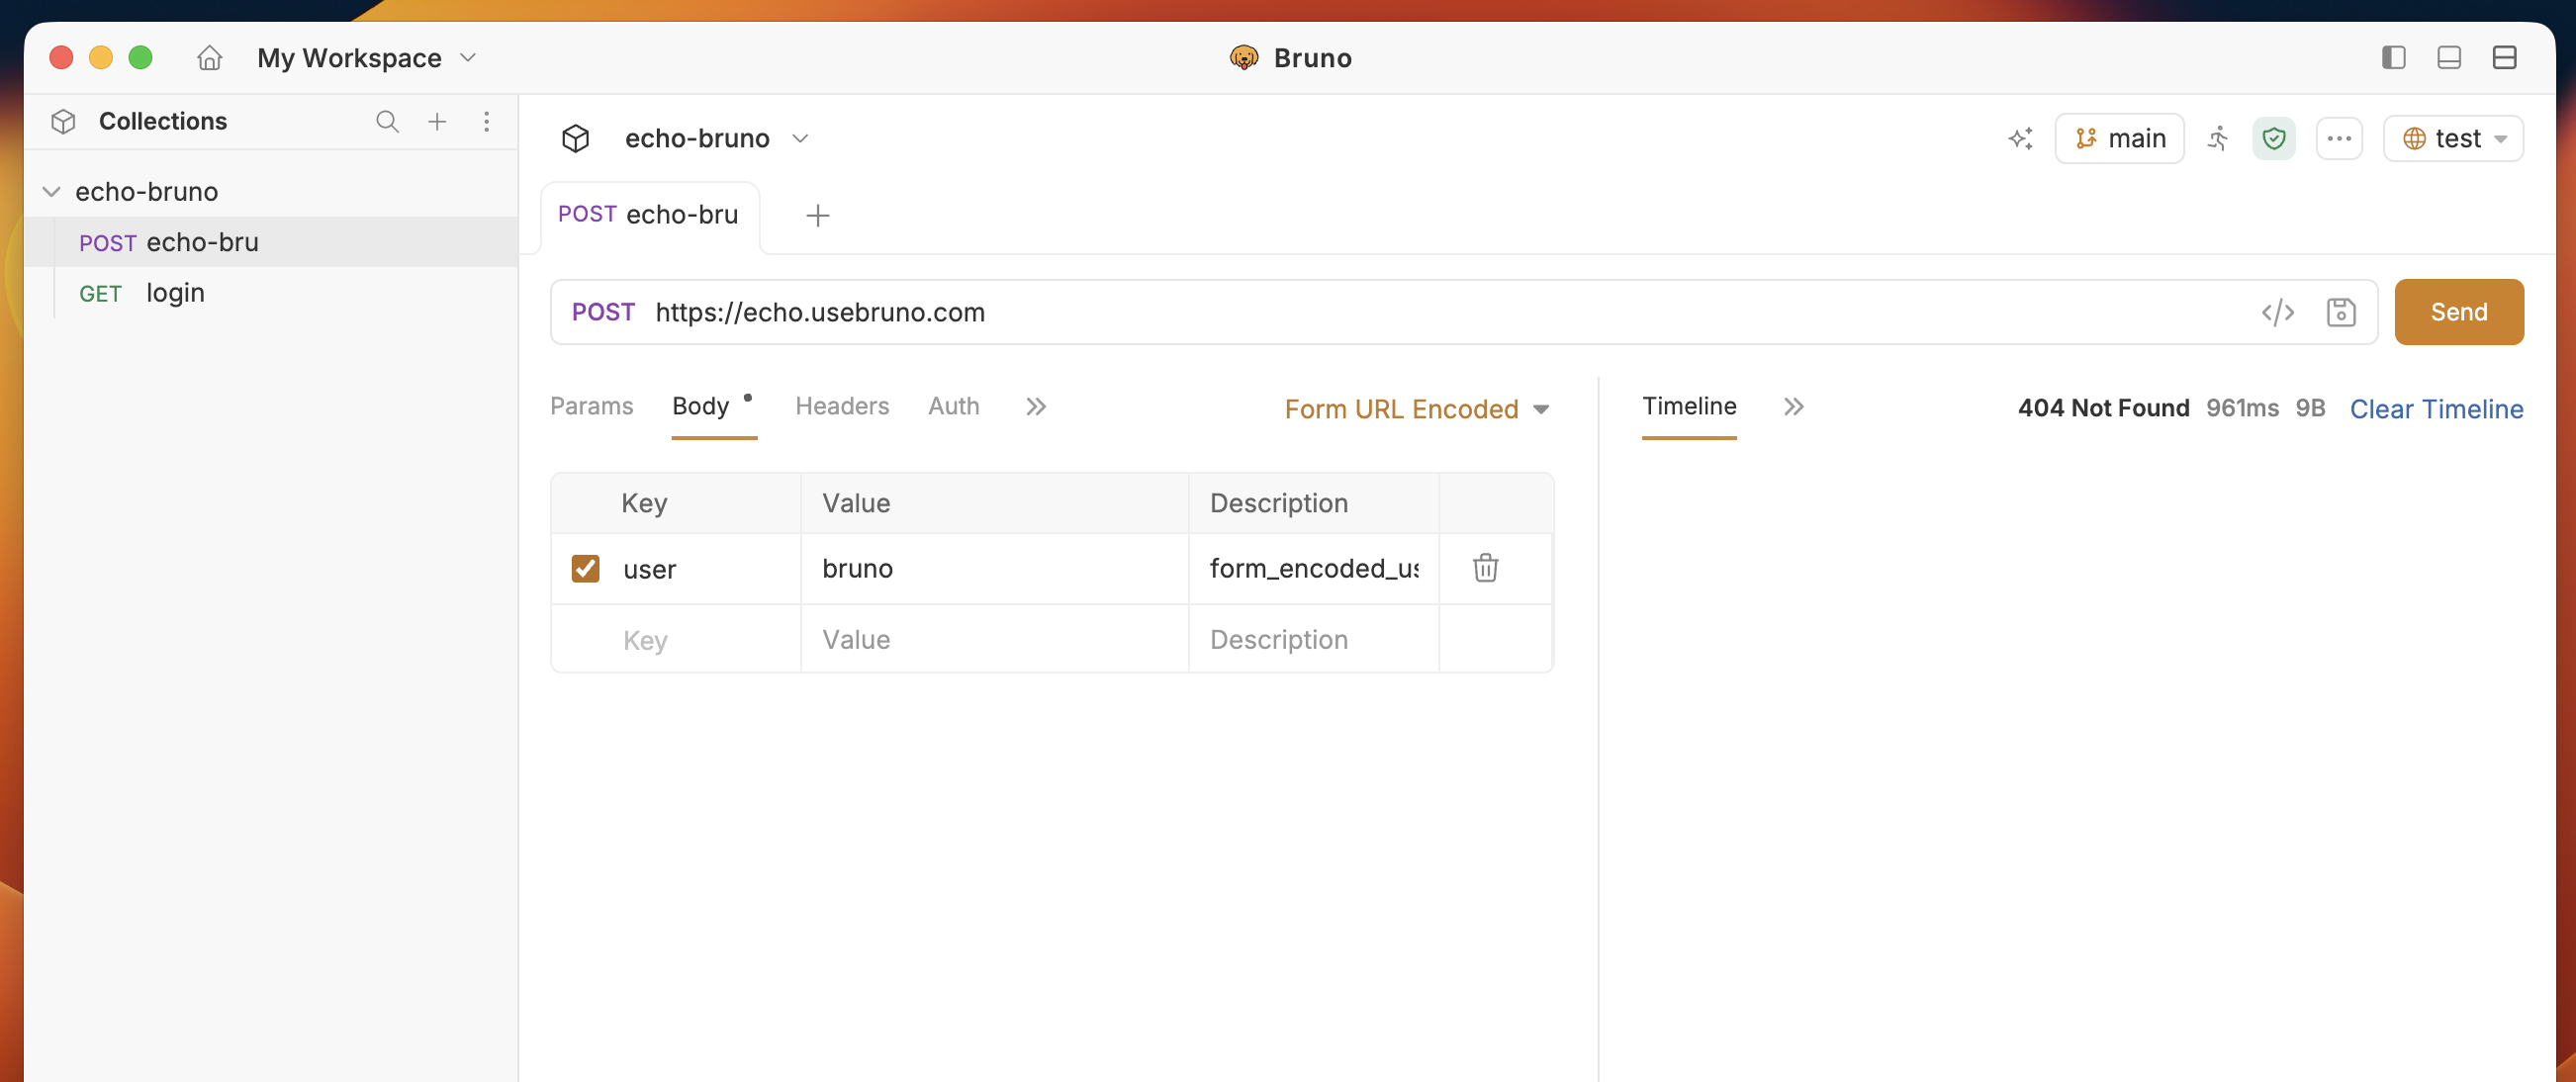Maximize the window with the green button
The width and height of the screenshot is (2576, 1082).
click(141, 58)
